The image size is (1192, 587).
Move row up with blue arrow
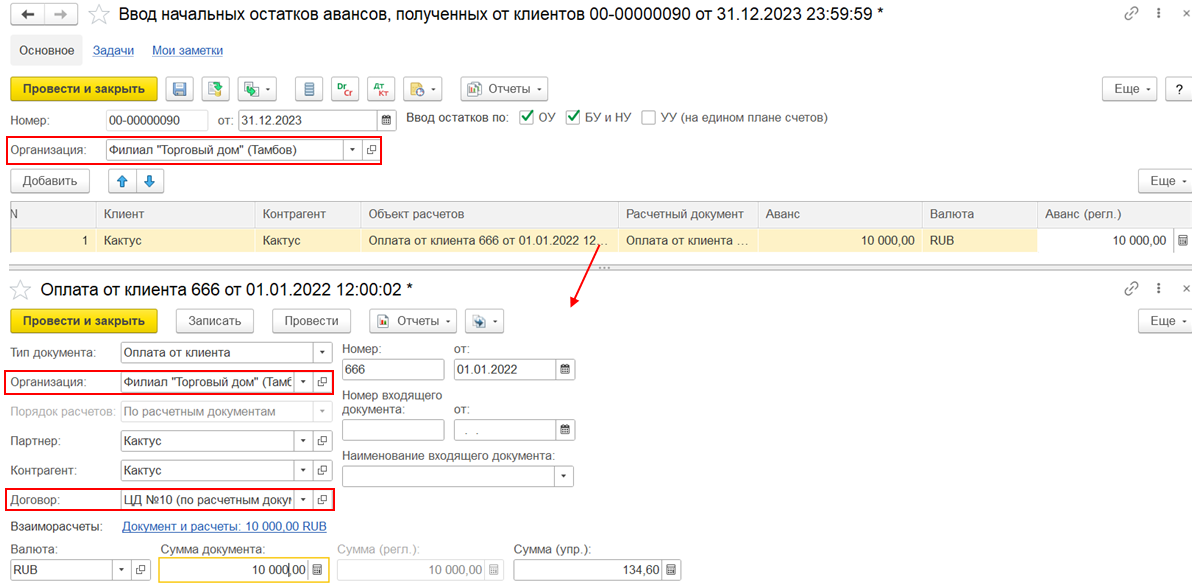[x=122, y=181]
